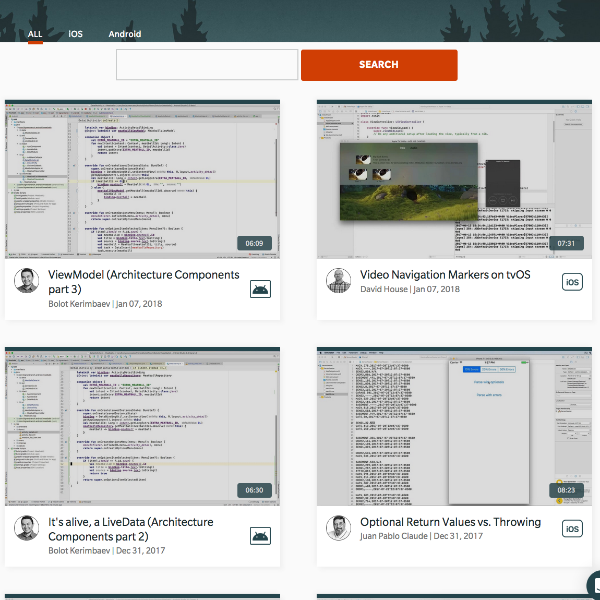Click Android icon on LiveData card
The height and width of the screenshot is (600, 600).
point(260,536)
